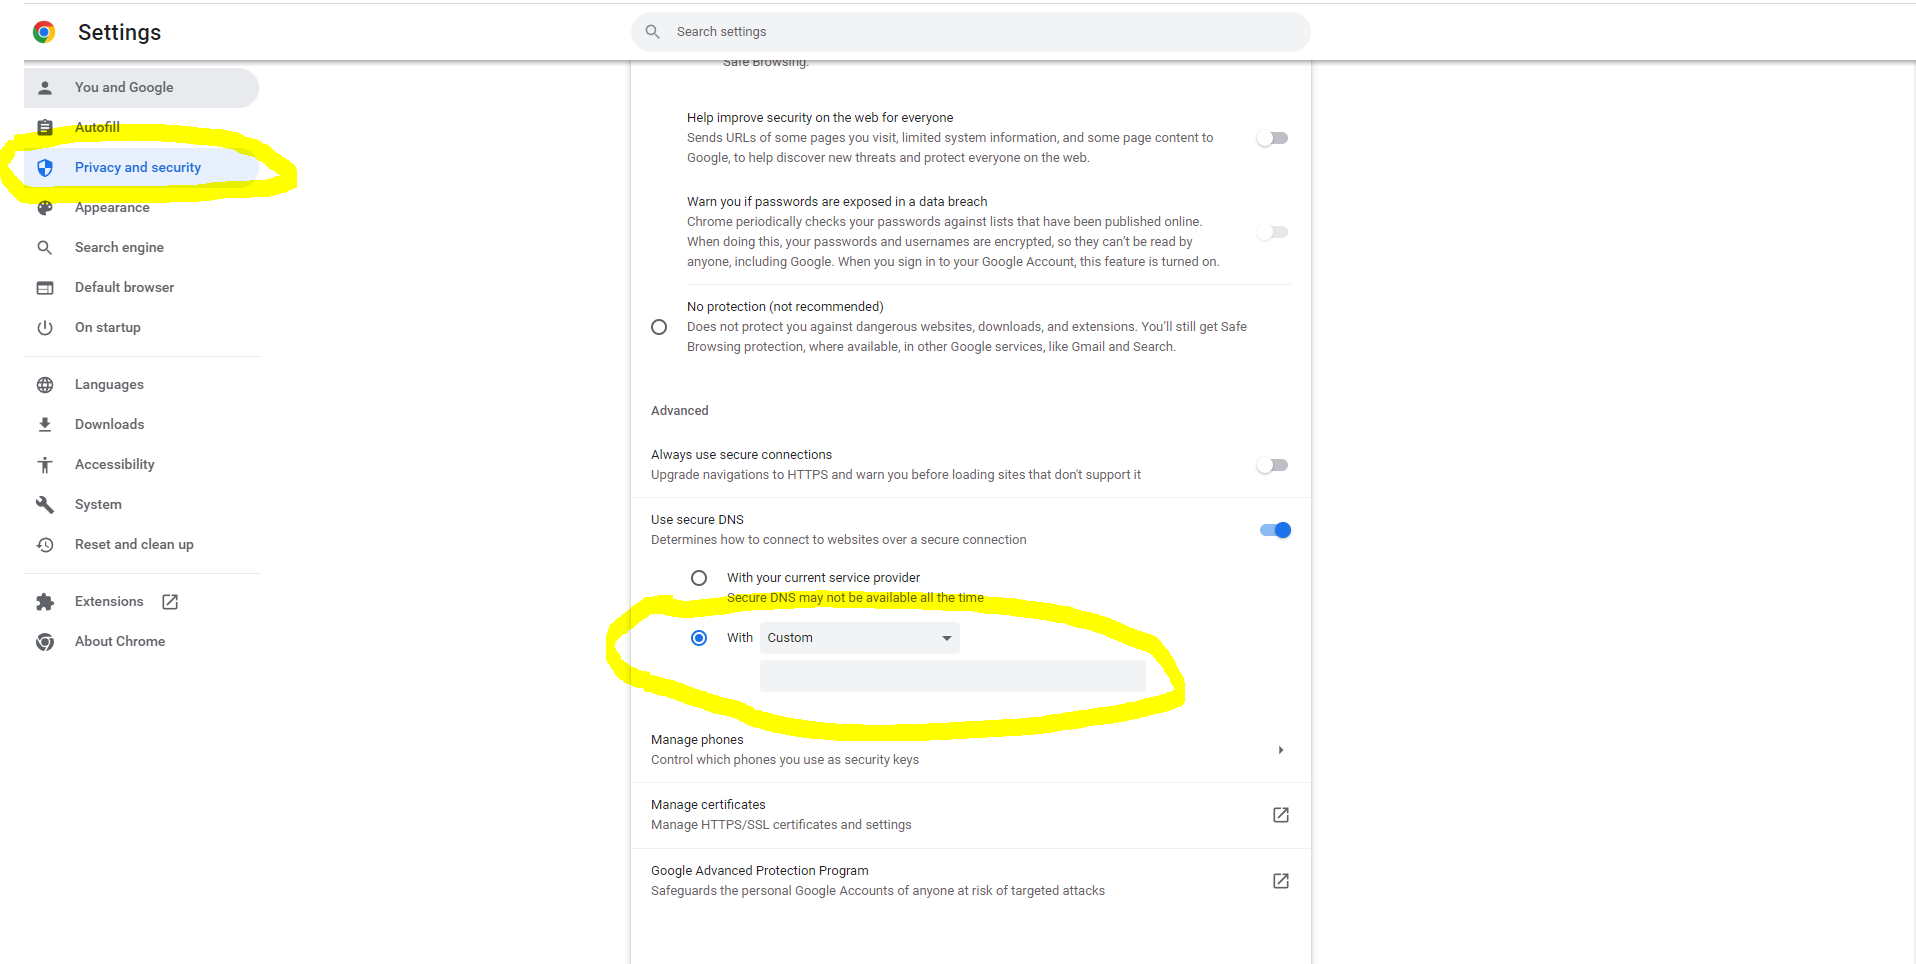Click the On startup power icon
Viewport: 1916px width, 964px height.
pyautogui.click(x=45, y=328)
